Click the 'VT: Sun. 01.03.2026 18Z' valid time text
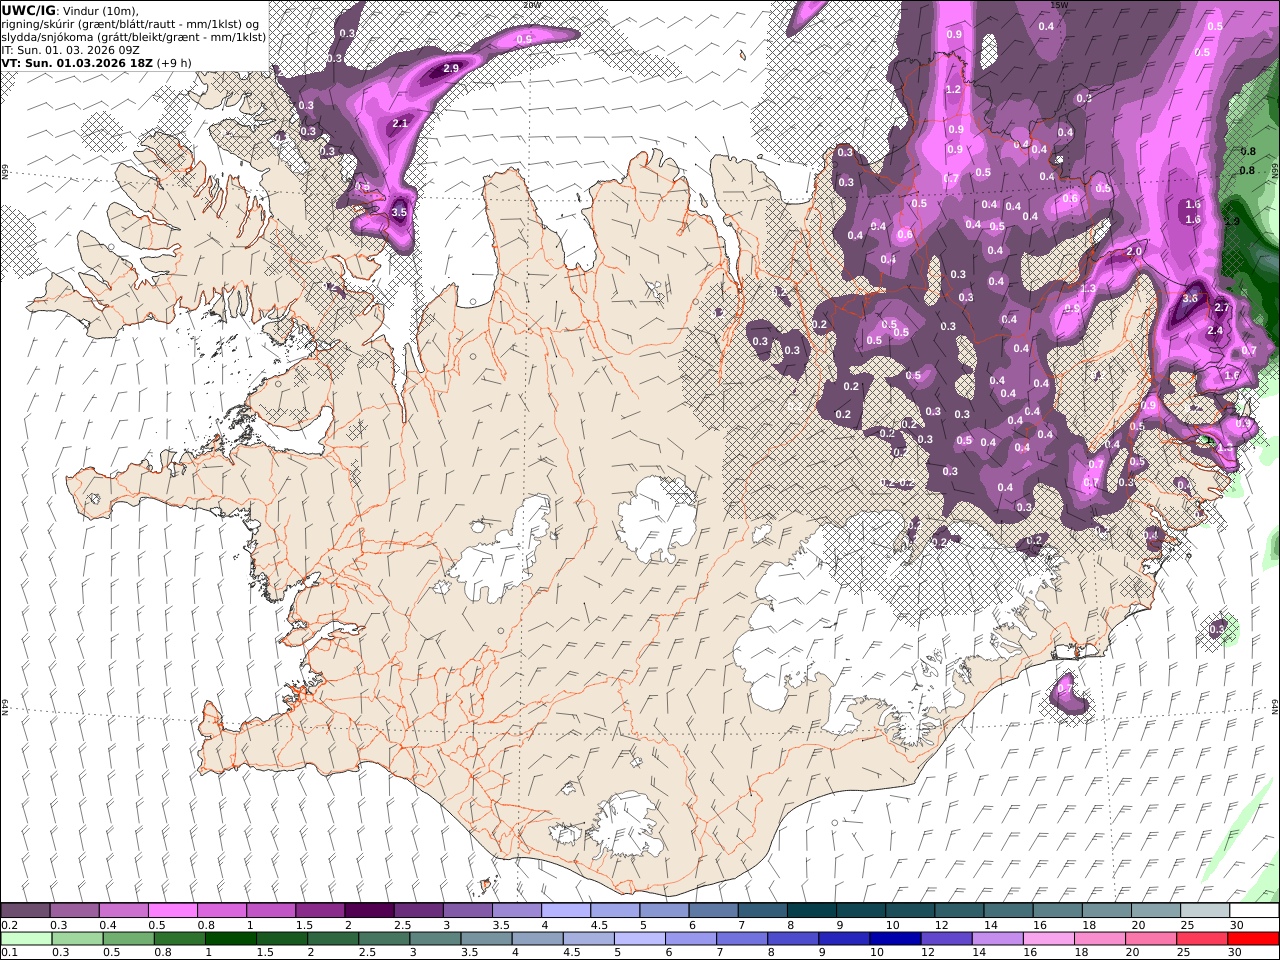This screenshot has height=960, width=1280. tap(77, 62)
